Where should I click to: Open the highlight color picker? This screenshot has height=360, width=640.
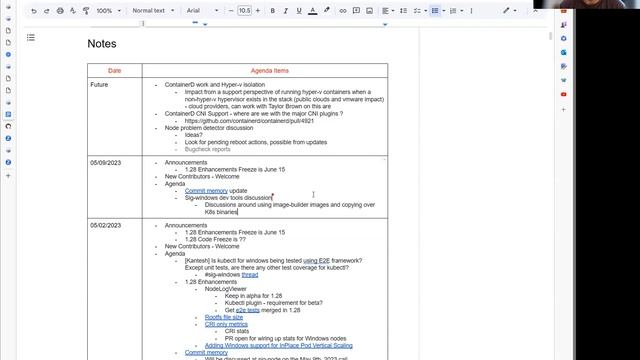point(327,11)
